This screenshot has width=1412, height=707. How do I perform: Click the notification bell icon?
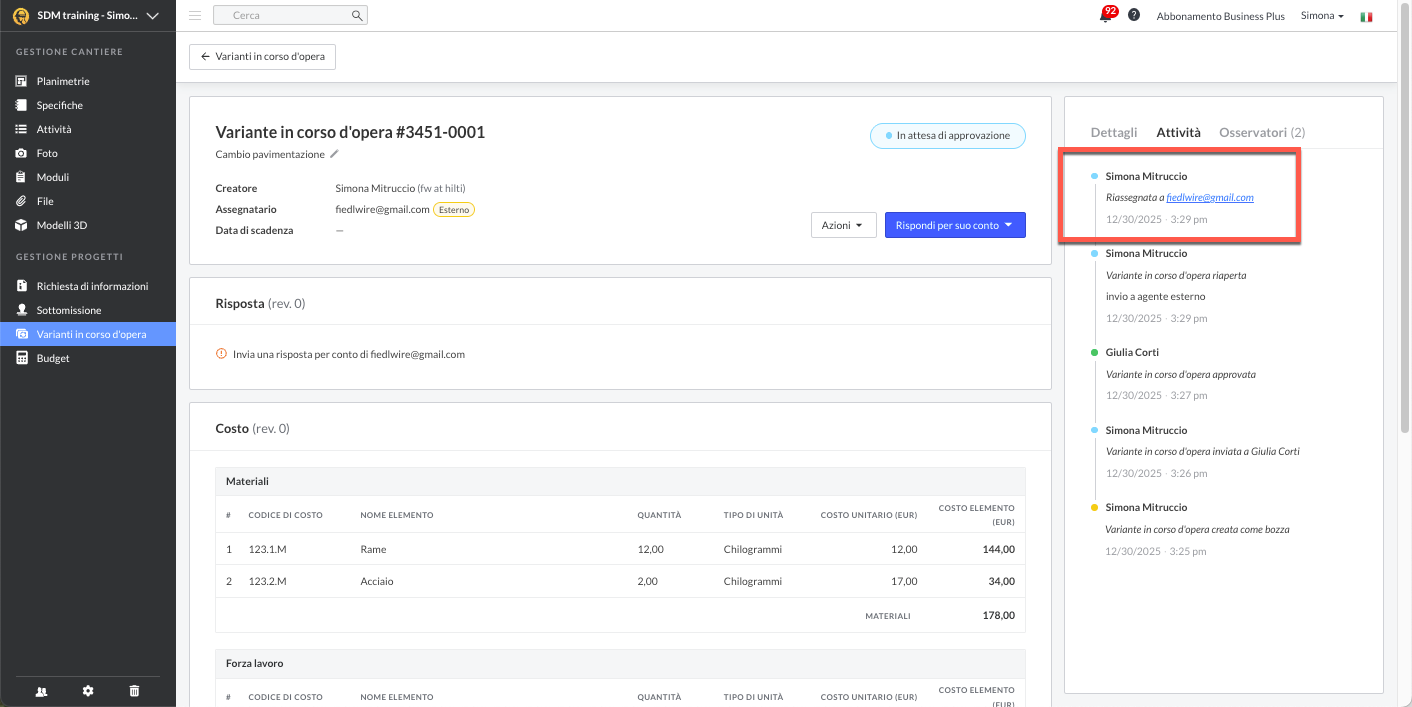pos(1105,16)
